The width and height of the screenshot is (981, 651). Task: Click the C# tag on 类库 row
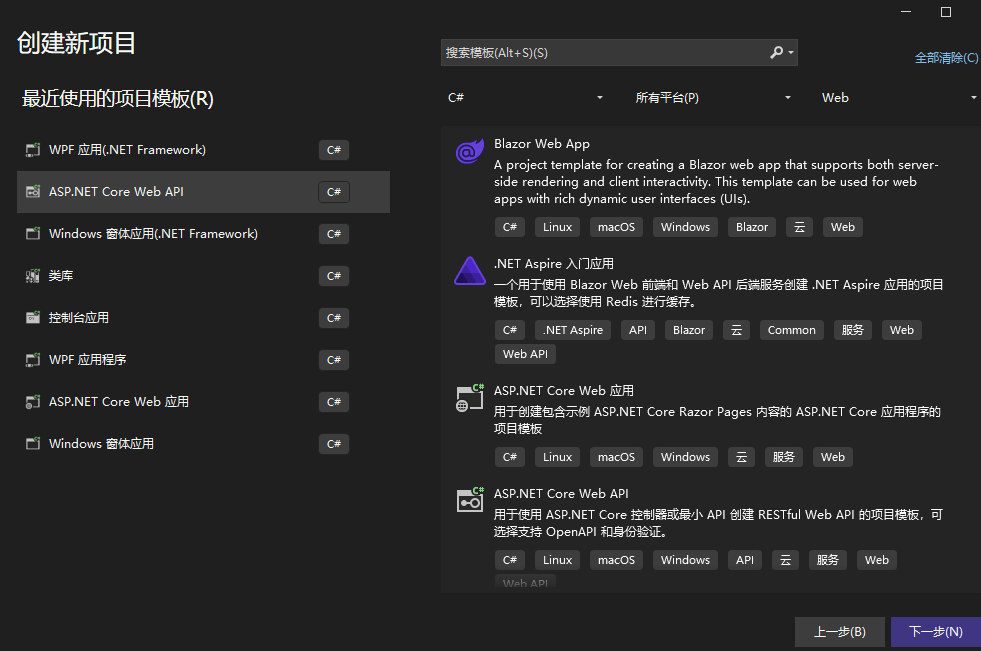pyautogui.click(x=333, y=276)
